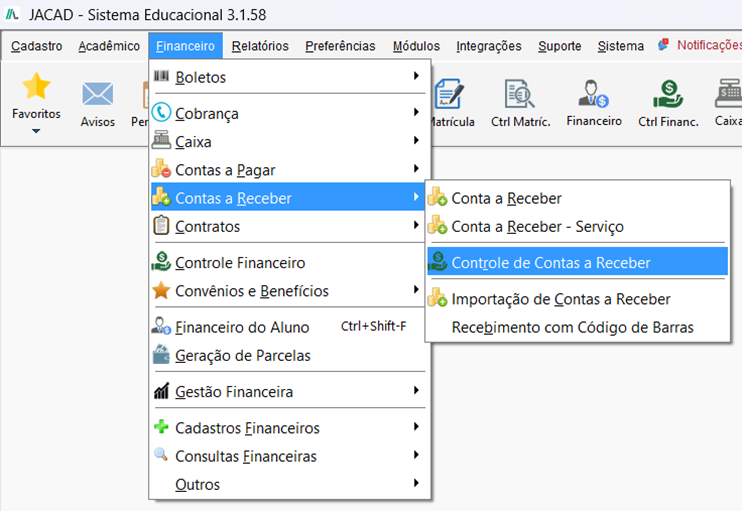Select Recebimento com Código de Barras
This screenshot has width=742, height=511.
[577, 327]
